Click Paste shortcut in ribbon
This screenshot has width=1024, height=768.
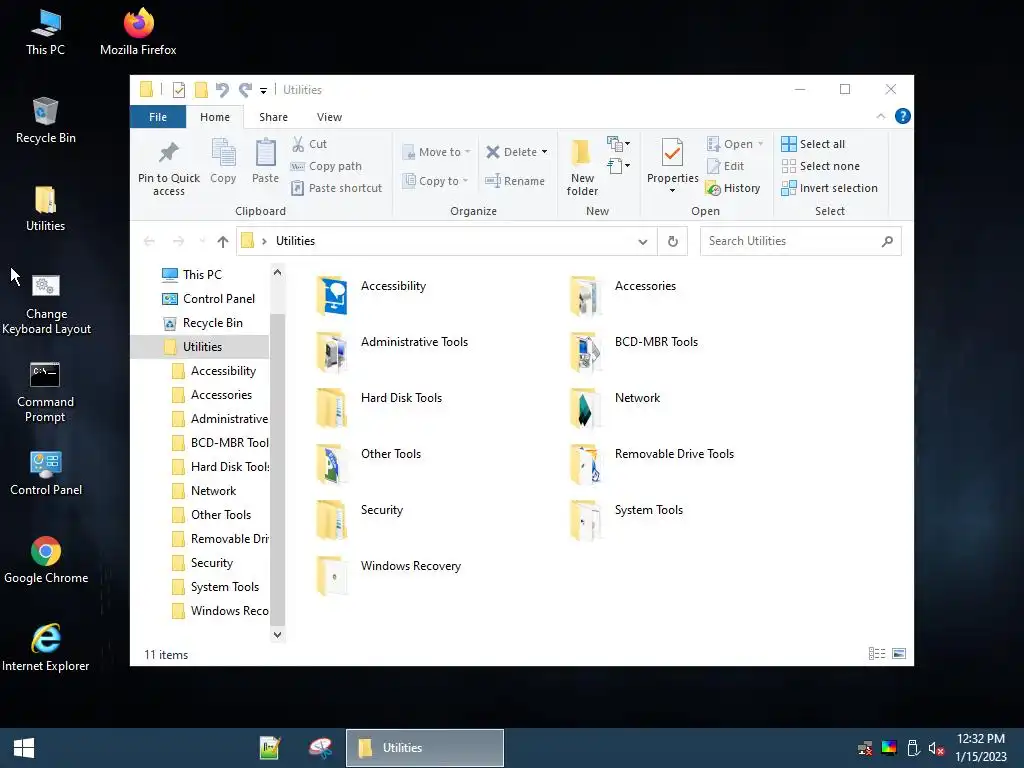tap(336, 188)
